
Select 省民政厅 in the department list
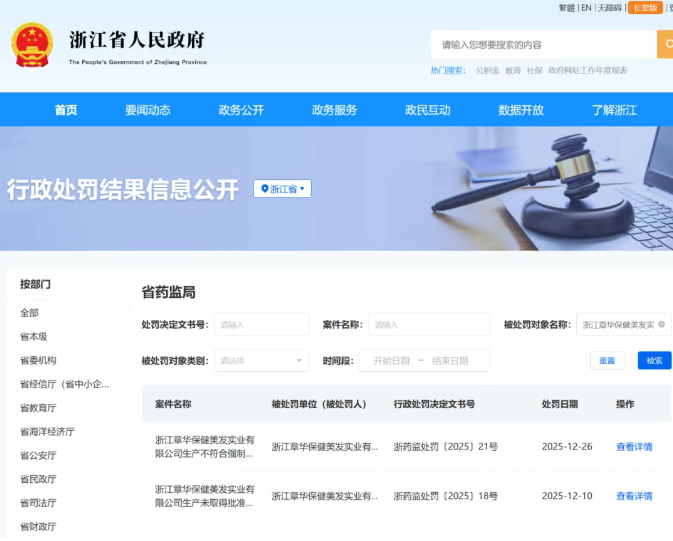coord(38,479)
